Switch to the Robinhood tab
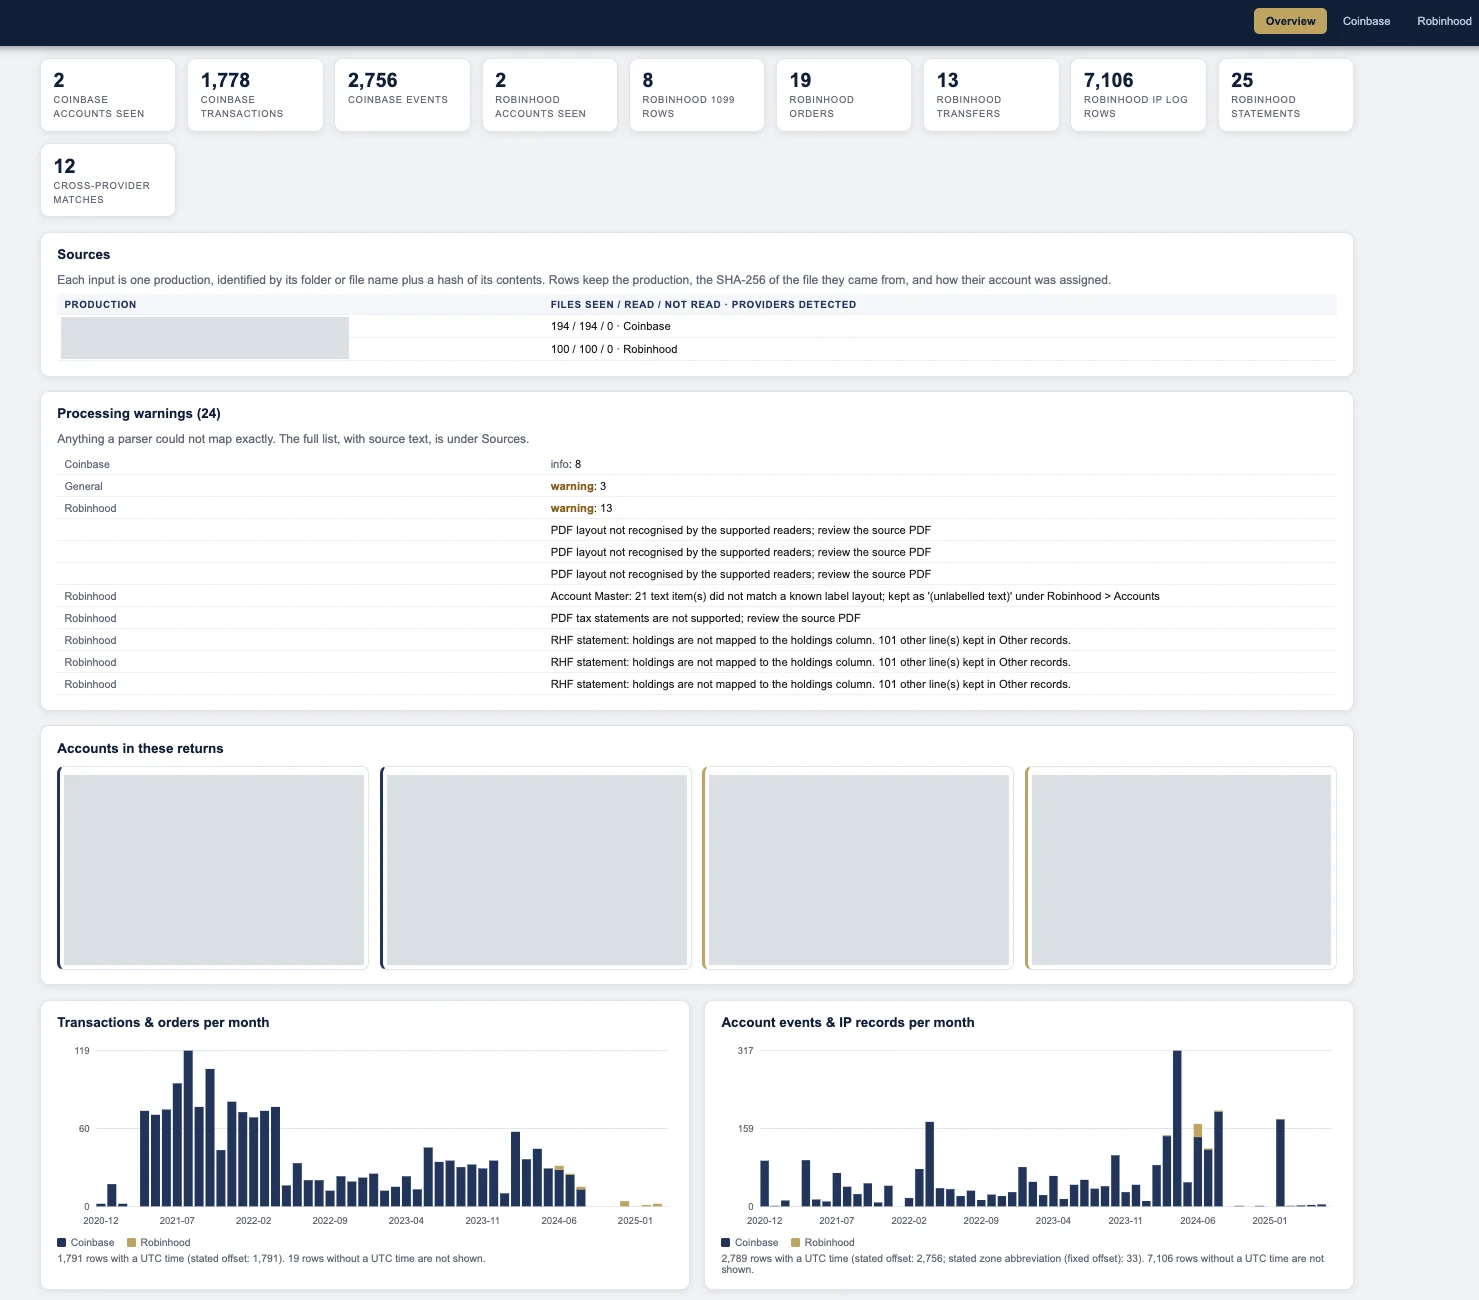Screen dimensions: 1479x1300 click(x=1444, y=21)
